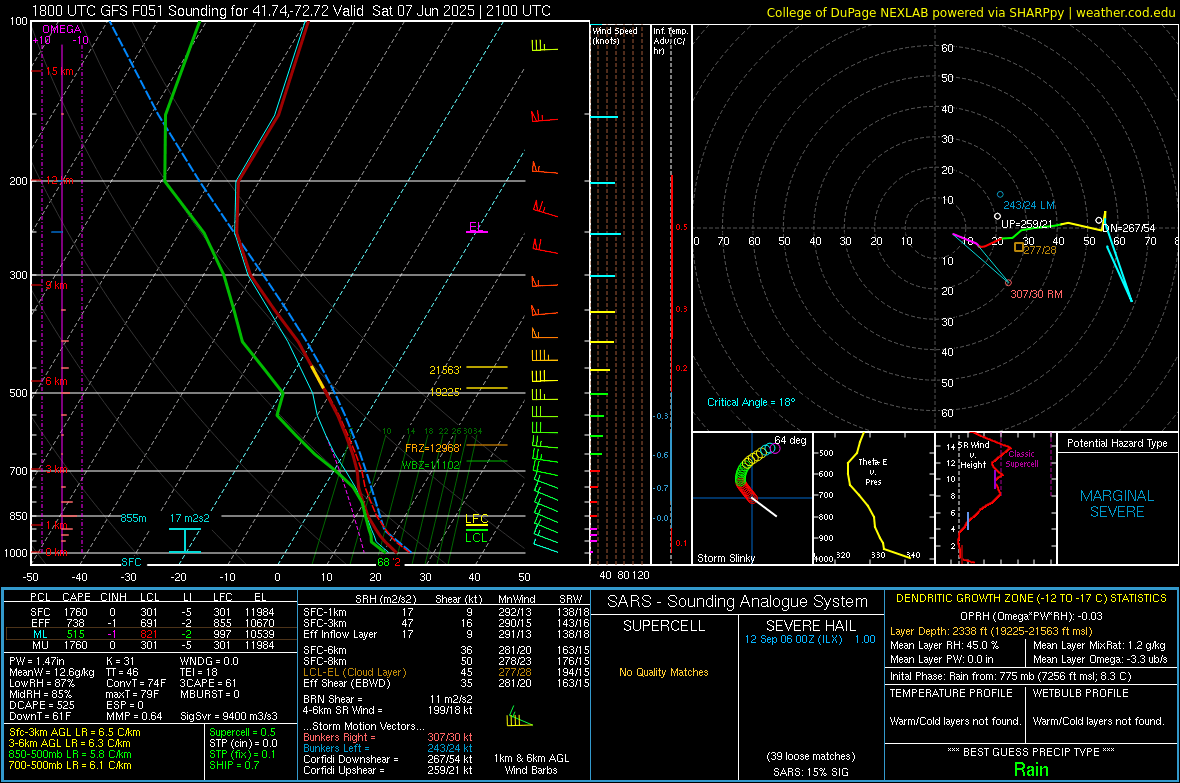The width and height of the screenshot is (1180, 783).
Task: Click 'DENDRITIC GROWTH ZONE' statistics header
Action: (x=1031, y=599)
